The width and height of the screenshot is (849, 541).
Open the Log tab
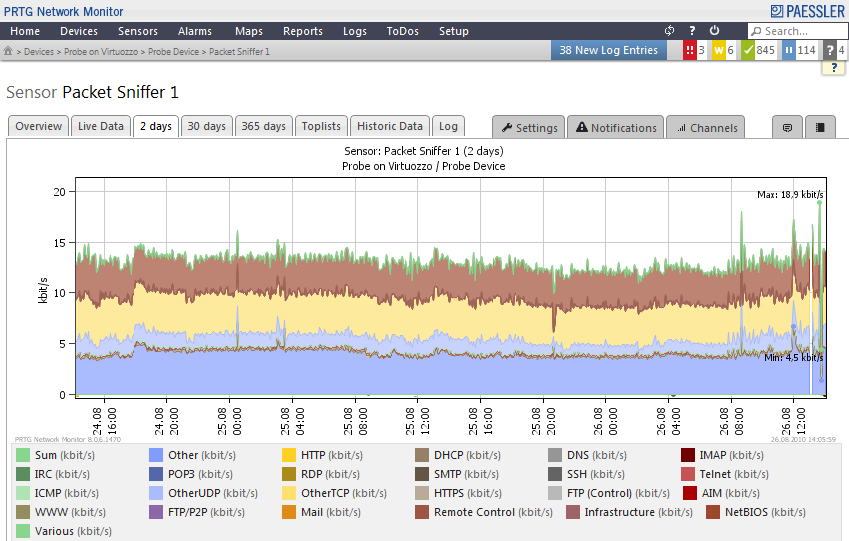pos(448,126)
